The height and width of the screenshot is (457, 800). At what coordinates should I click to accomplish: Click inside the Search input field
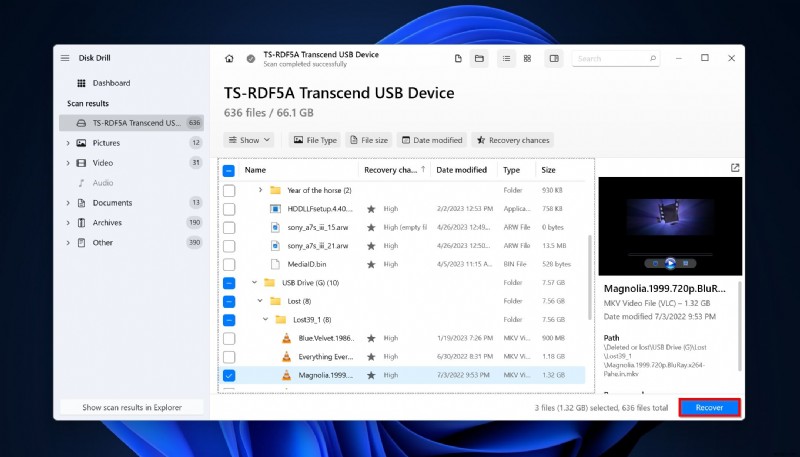[616, 59]
